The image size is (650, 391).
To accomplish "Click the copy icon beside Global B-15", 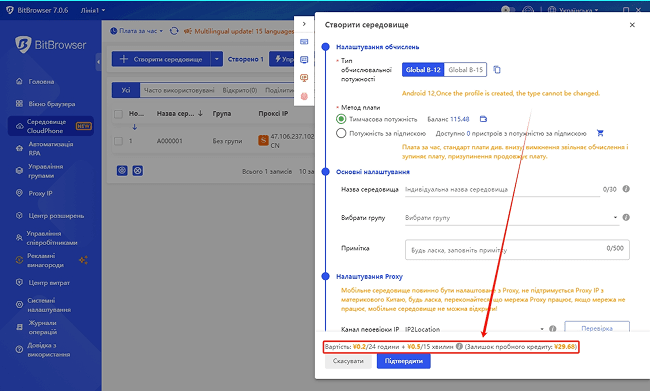I will point(497,70).
